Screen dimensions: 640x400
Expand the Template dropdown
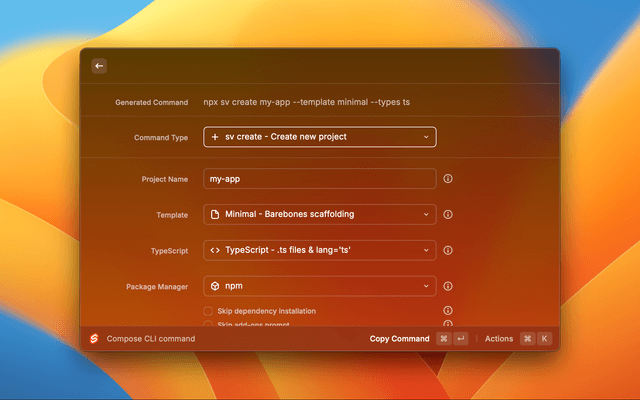click(x=320, y=214)
